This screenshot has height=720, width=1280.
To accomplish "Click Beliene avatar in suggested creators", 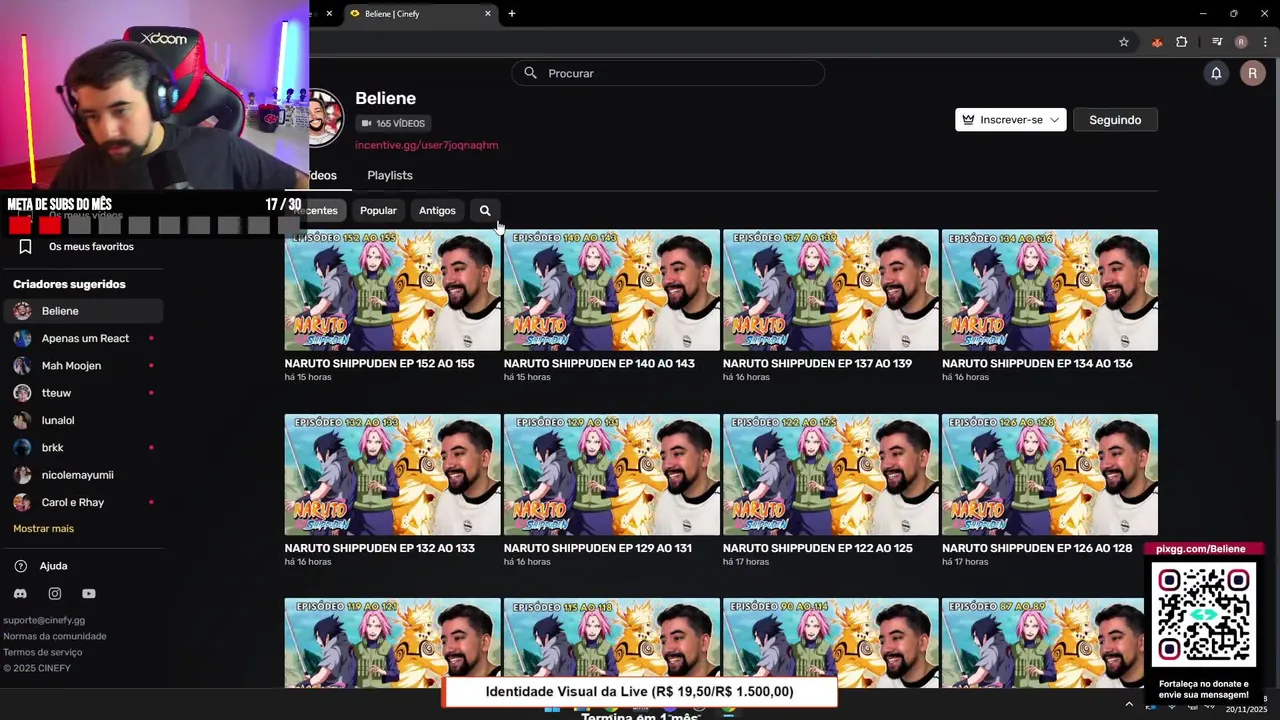I will click(x=22, y=311).
